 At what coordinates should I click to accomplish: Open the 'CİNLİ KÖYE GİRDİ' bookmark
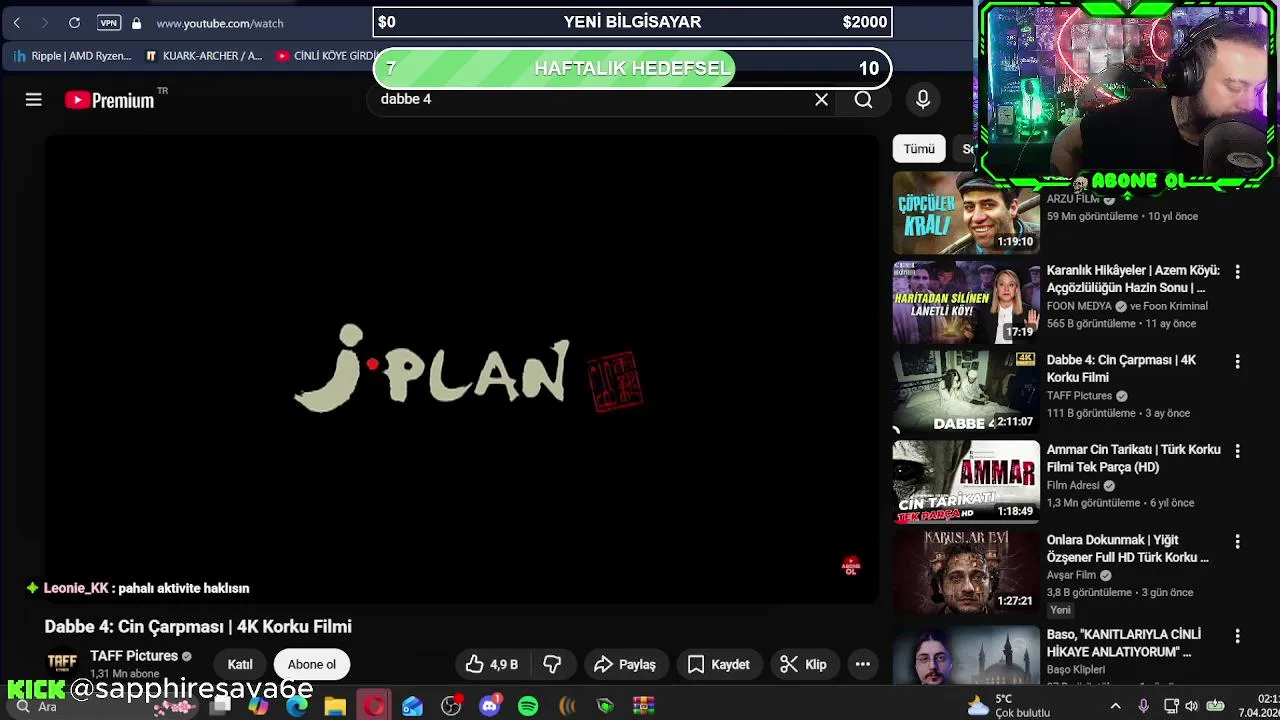(326, 56)
